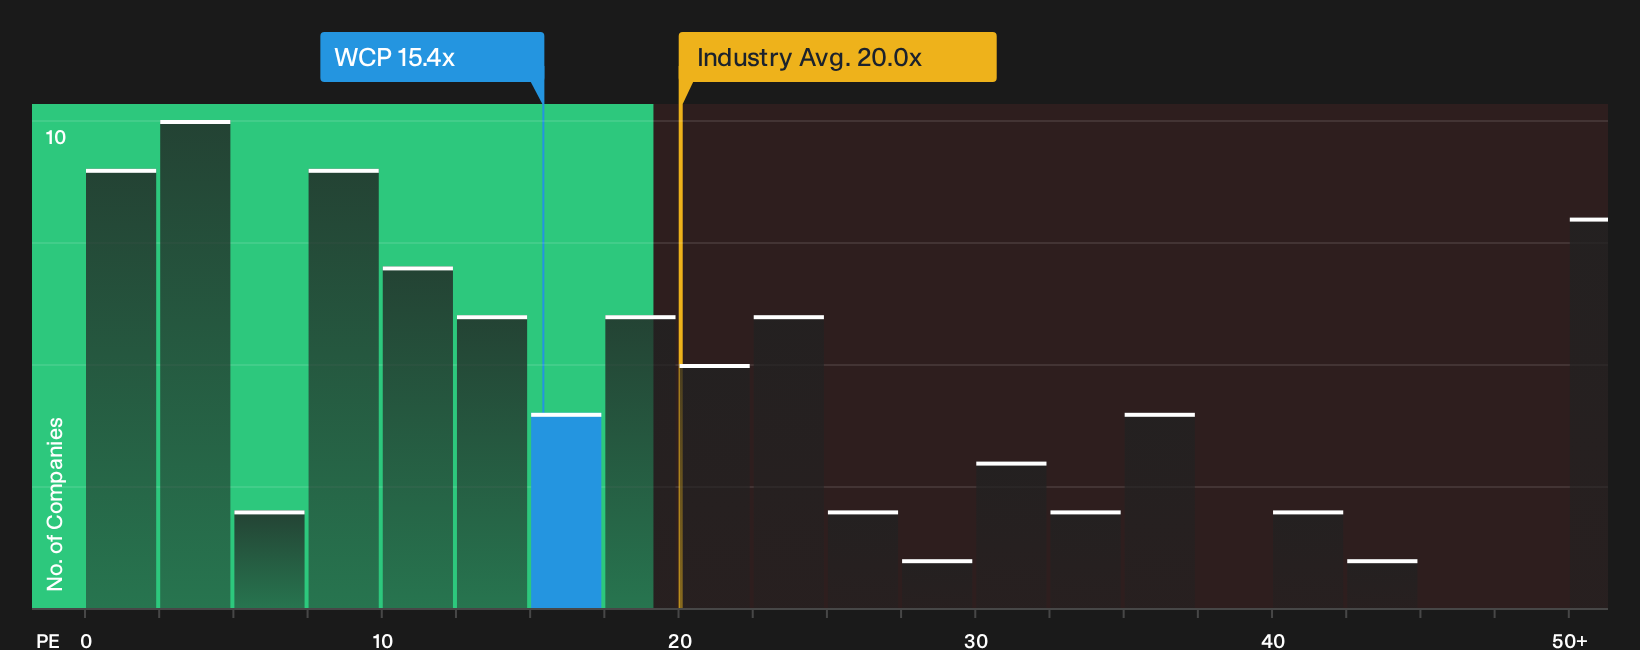Select the bar starting at PE 40

pyautogui.click(x=1308, y=559)
